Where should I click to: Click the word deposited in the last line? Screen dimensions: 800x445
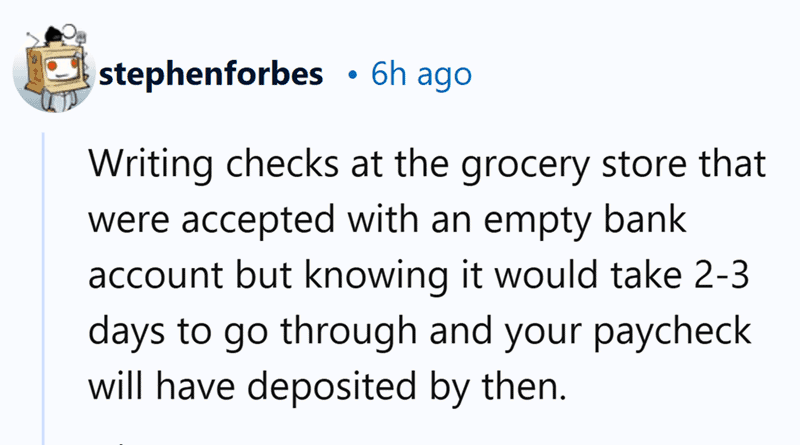[x=332, y=385]
